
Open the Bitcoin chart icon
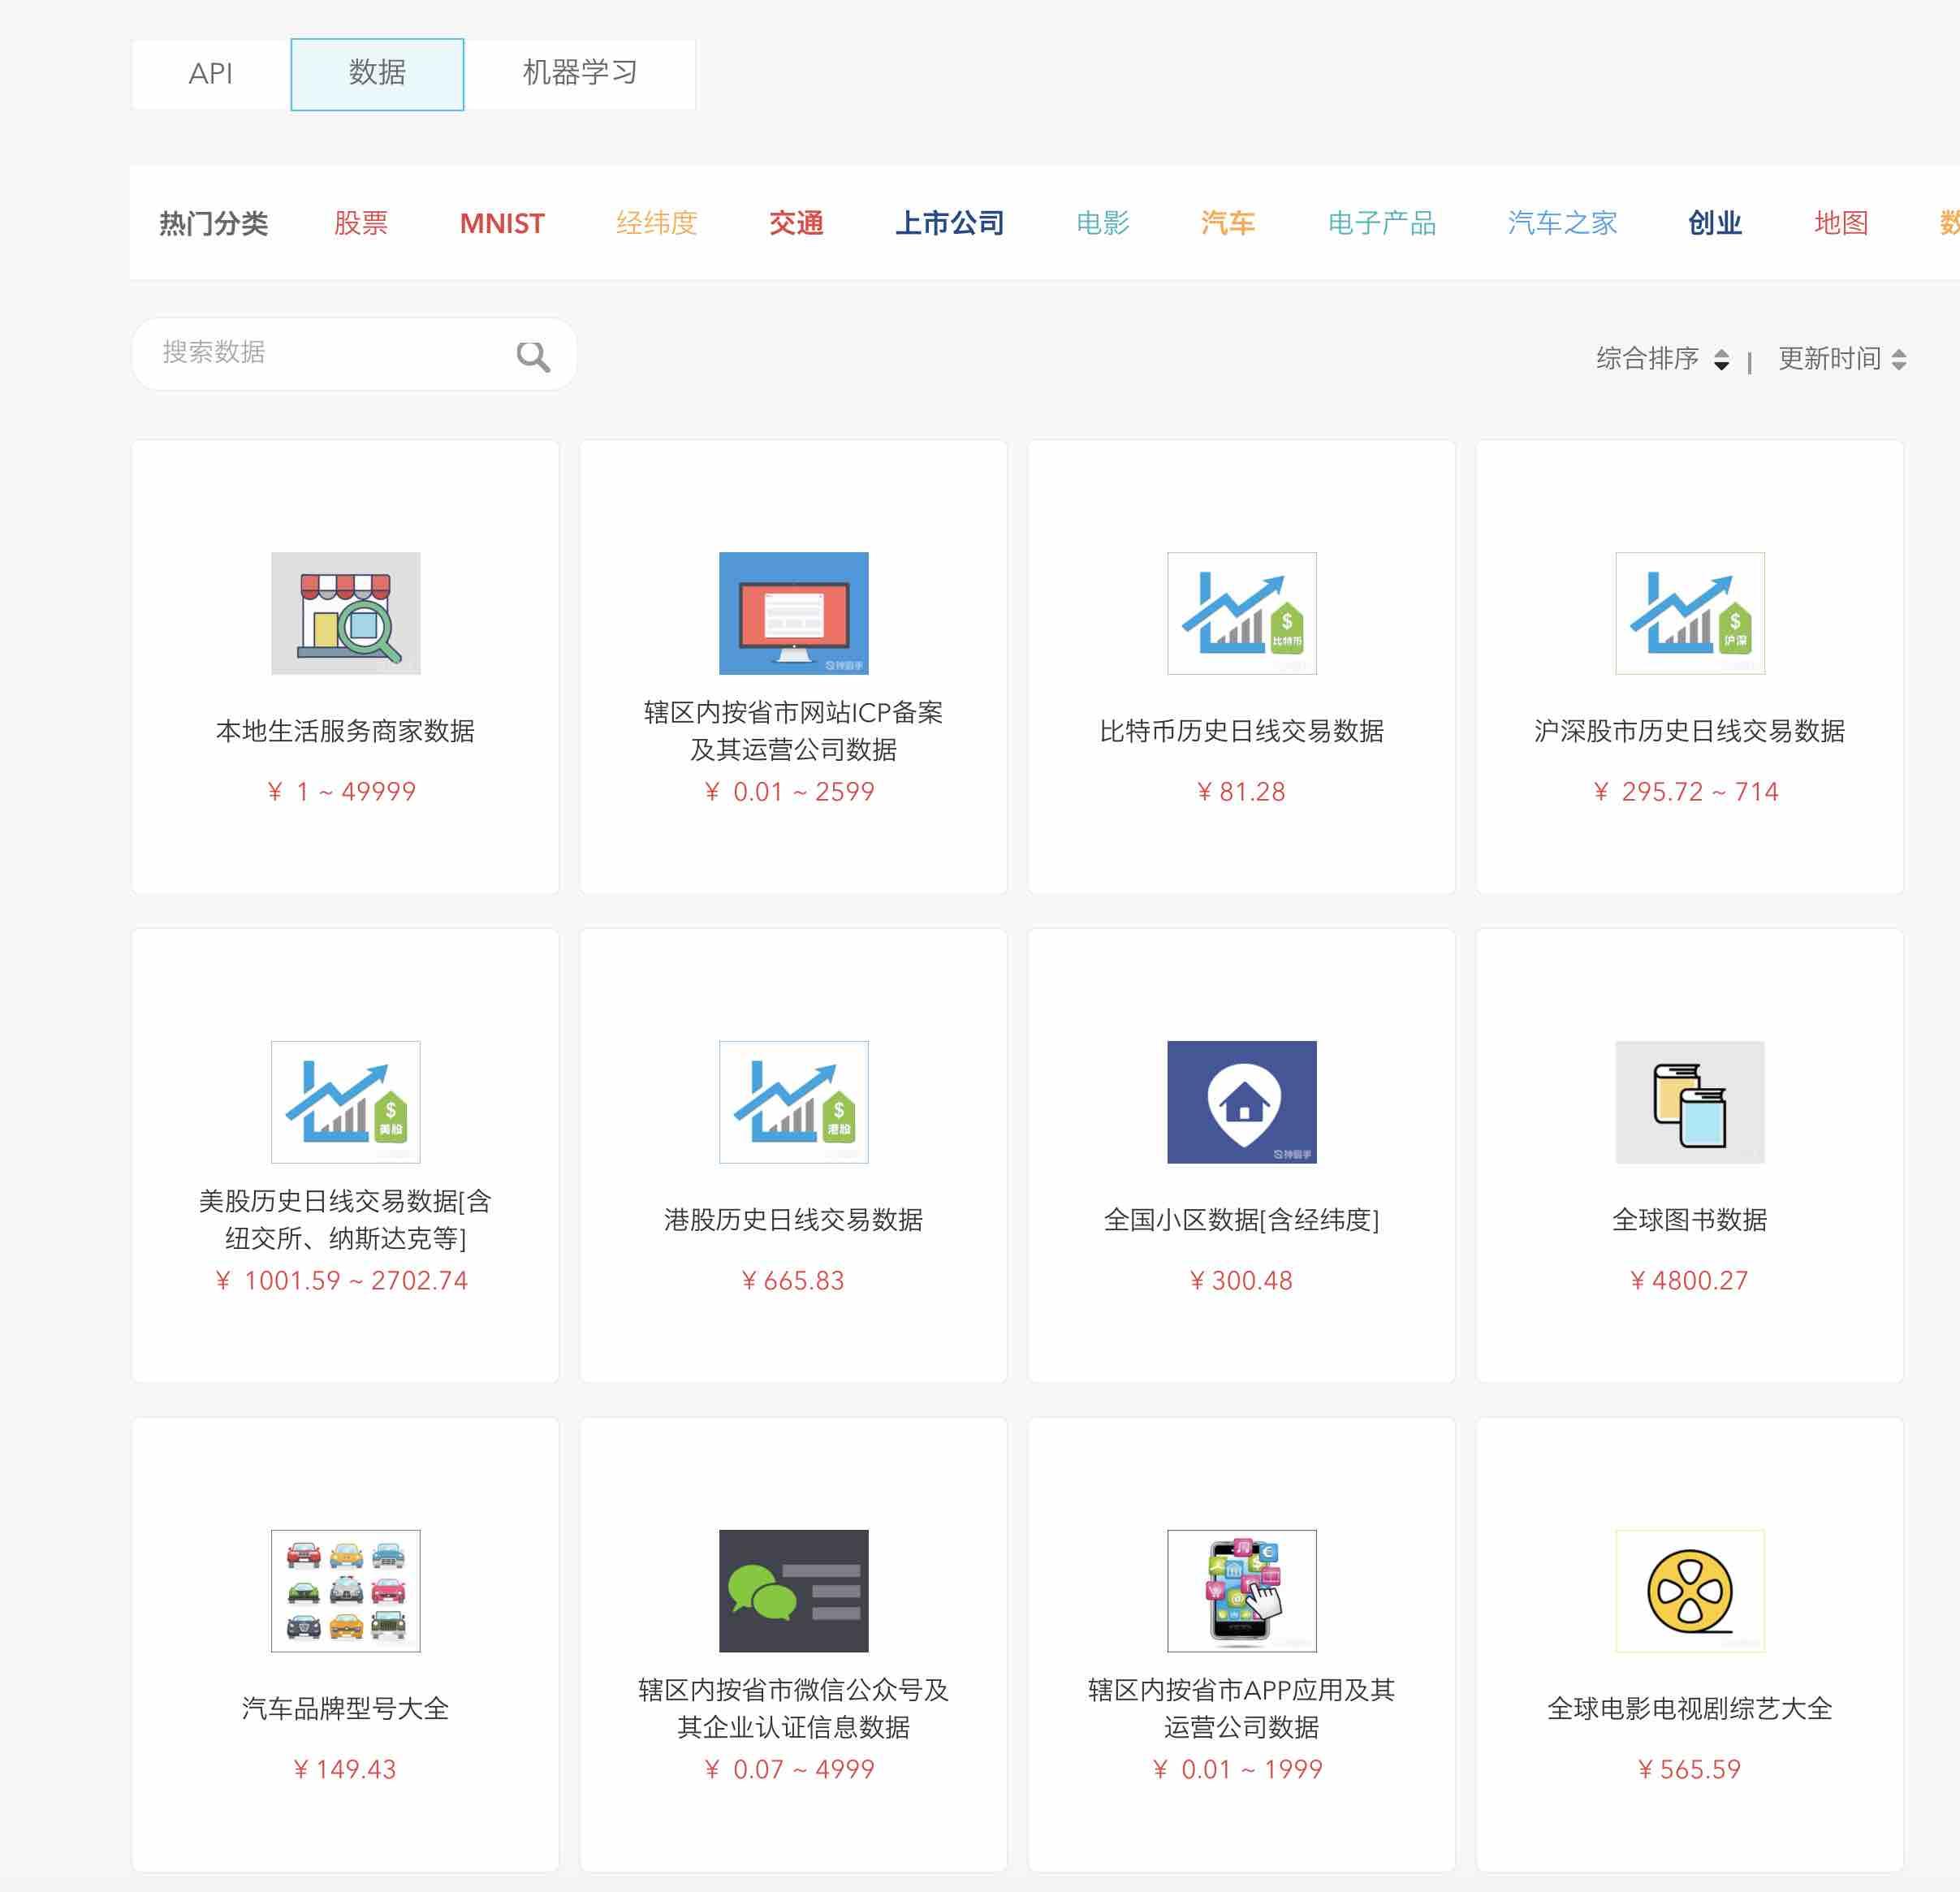pyautogui.click(x=1241, y=613)
